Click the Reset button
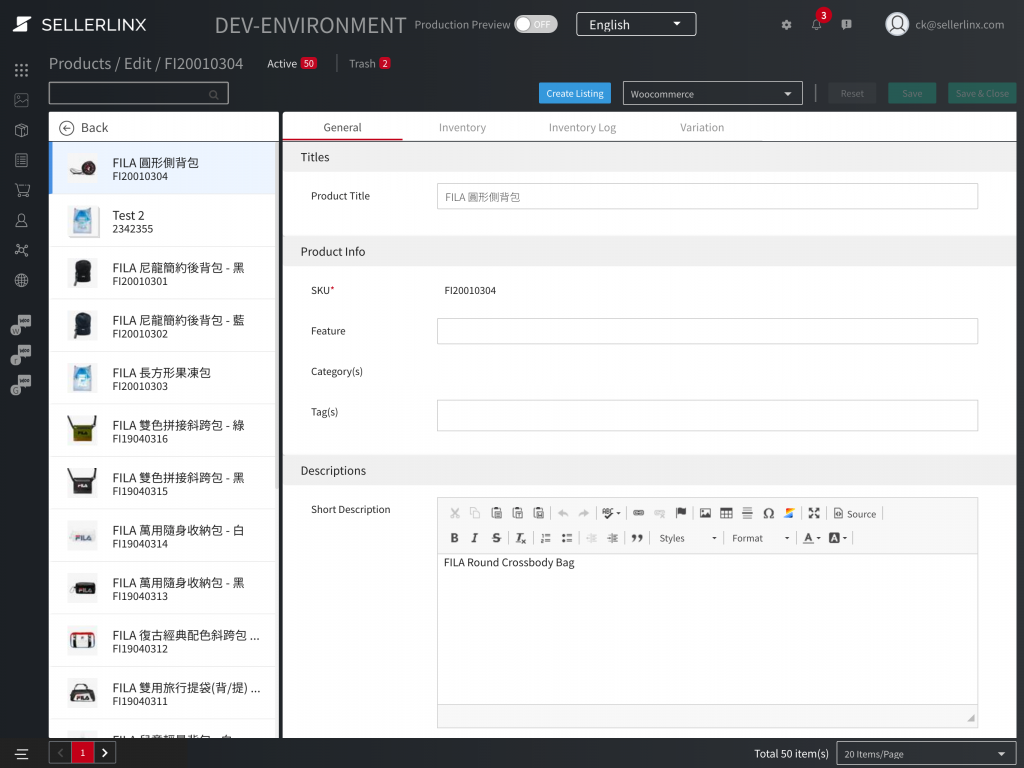Image resolution: width=1024 pixels, height=768 pixels. tap(852, 93)
